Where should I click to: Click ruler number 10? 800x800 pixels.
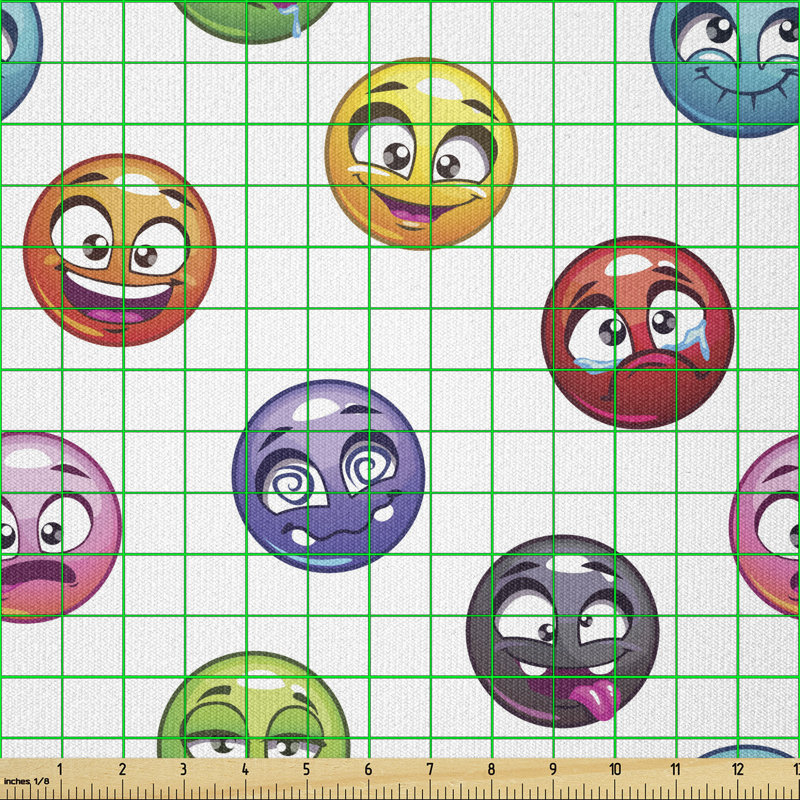tap(615, 769)
